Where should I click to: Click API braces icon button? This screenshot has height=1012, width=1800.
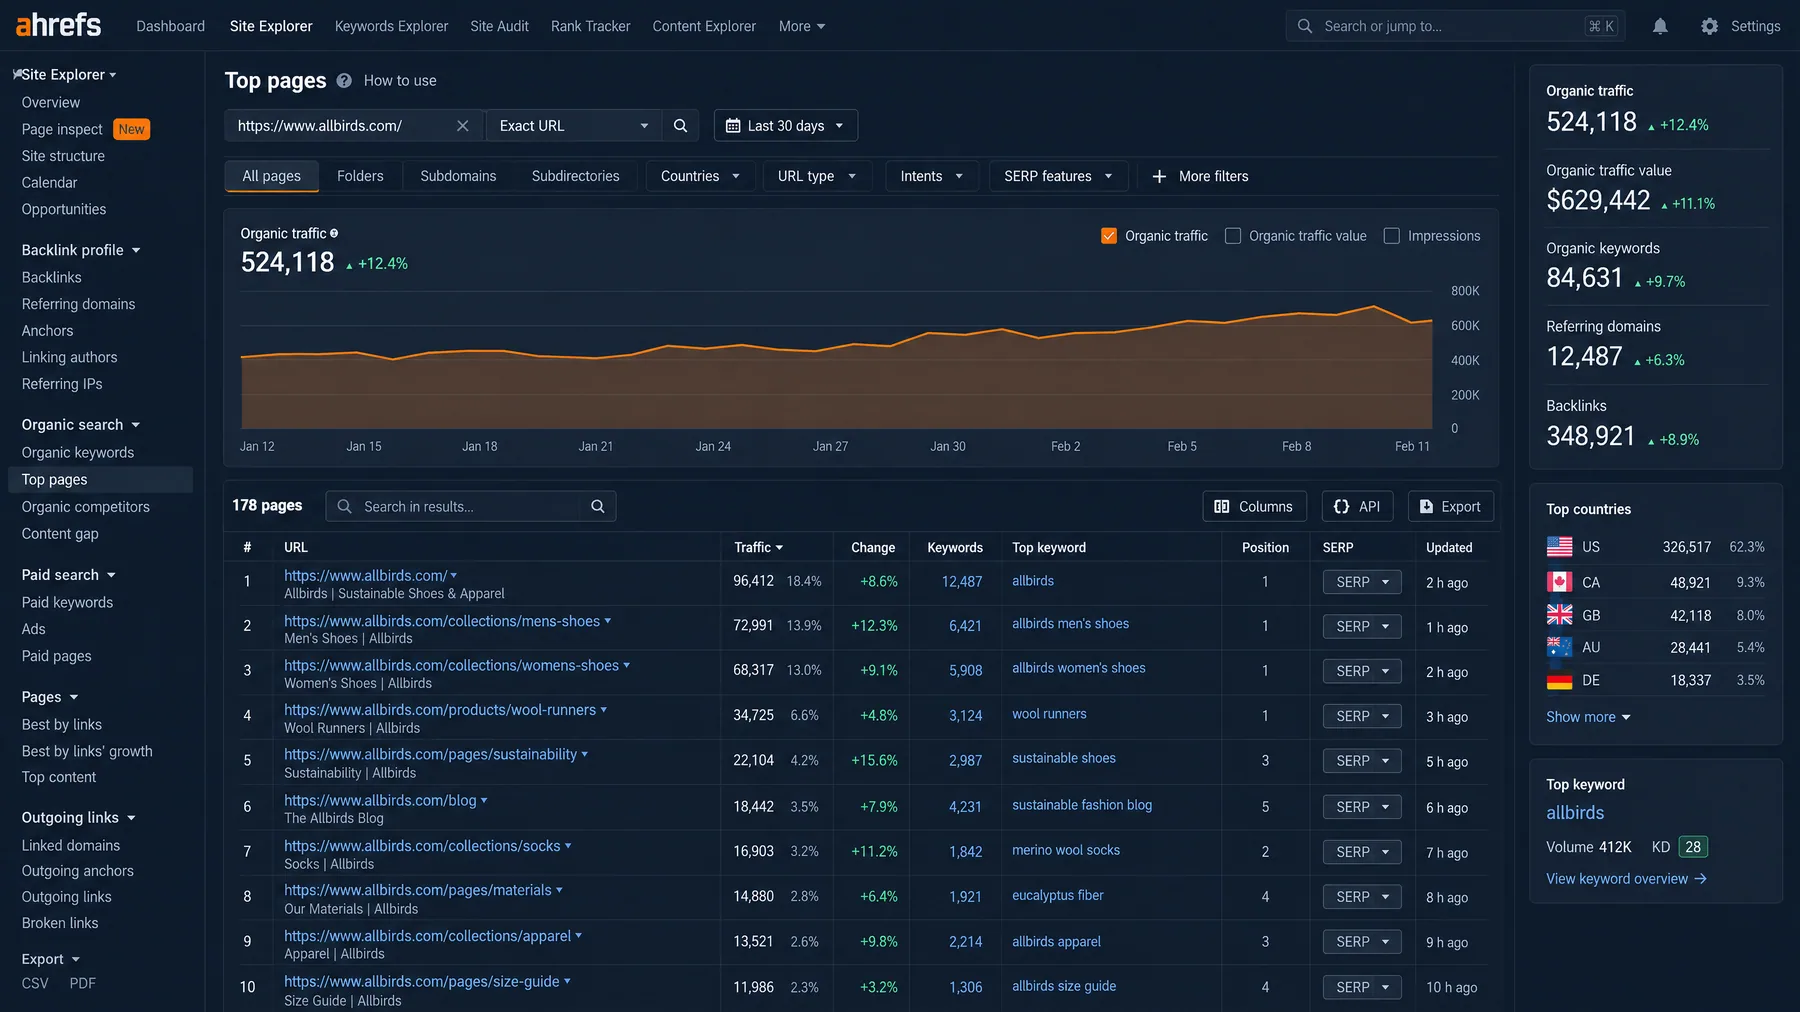tap(1341, 506)
